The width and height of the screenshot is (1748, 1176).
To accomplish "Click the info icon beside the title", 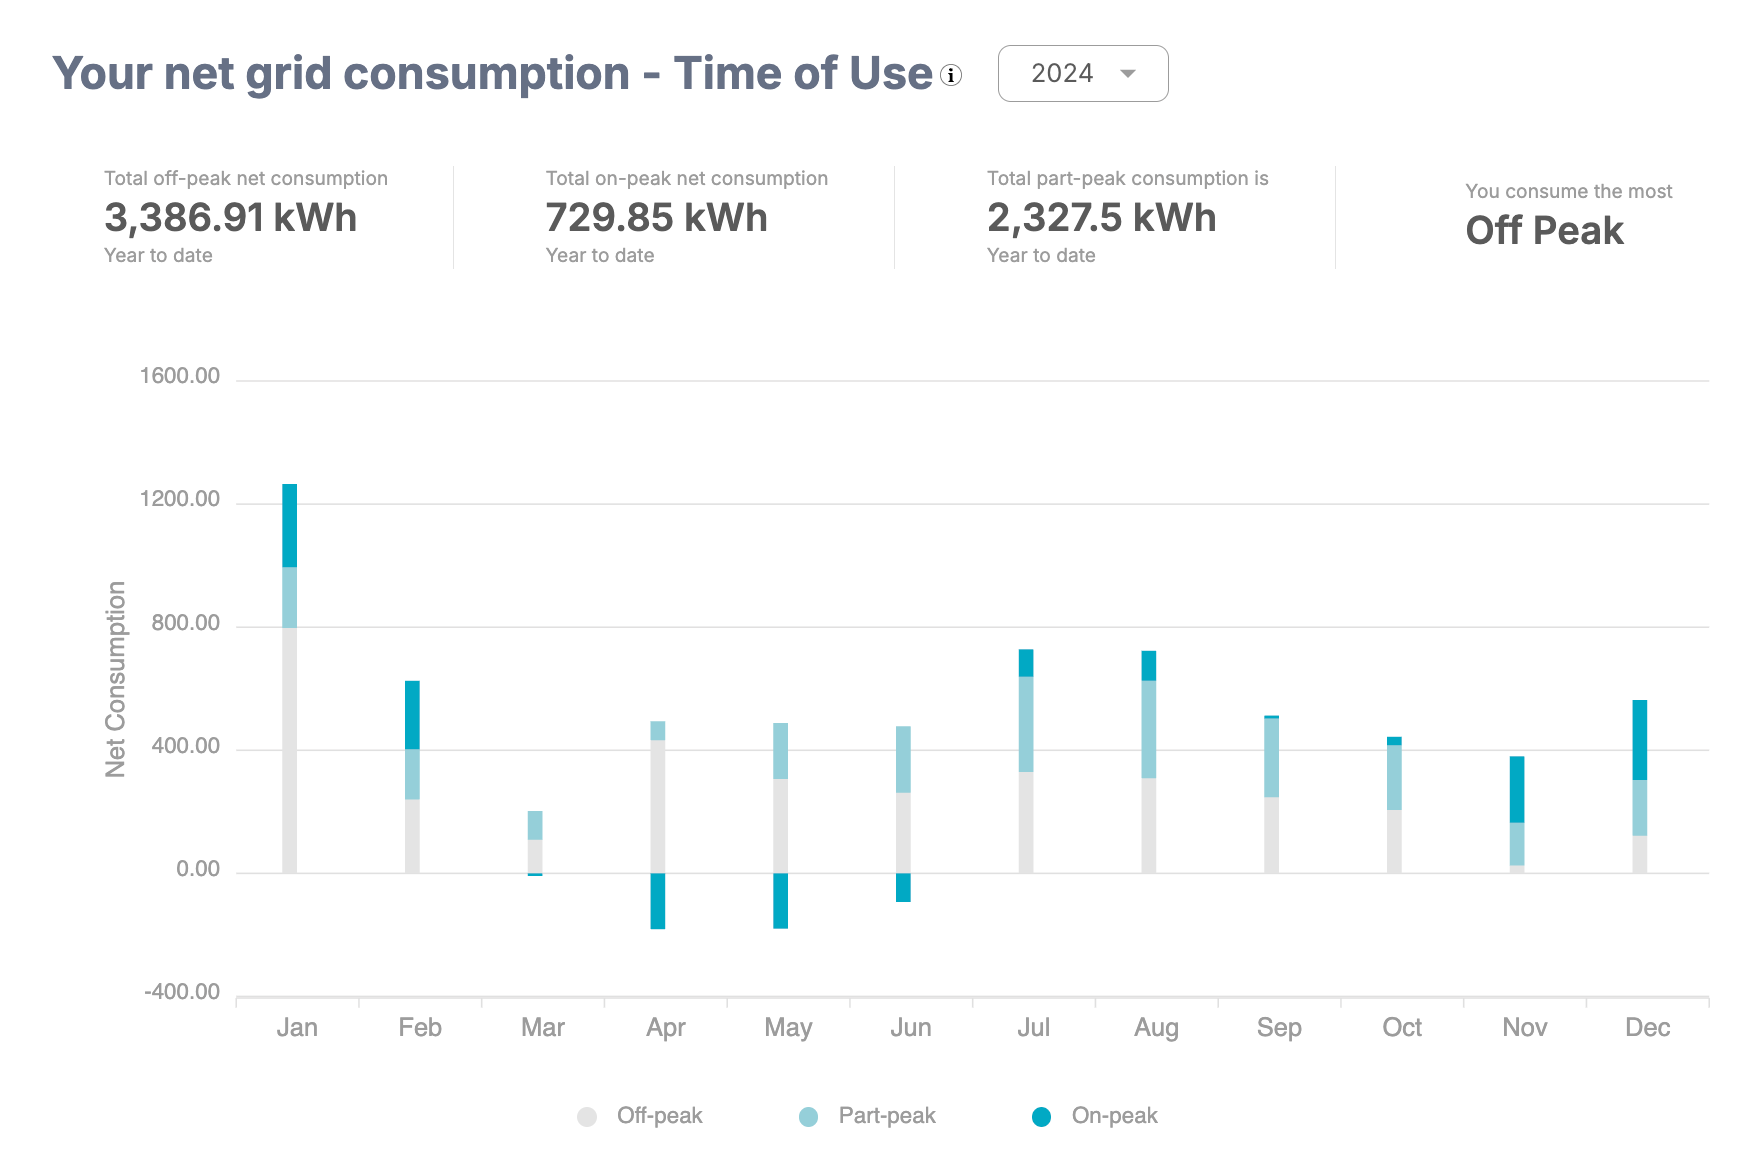I will [951, 75].
